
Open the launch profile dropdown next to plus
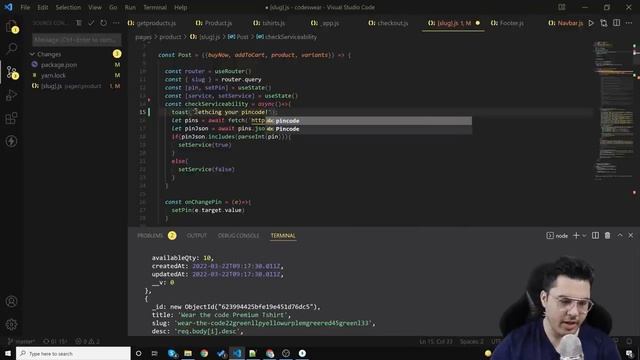[584, 236]
